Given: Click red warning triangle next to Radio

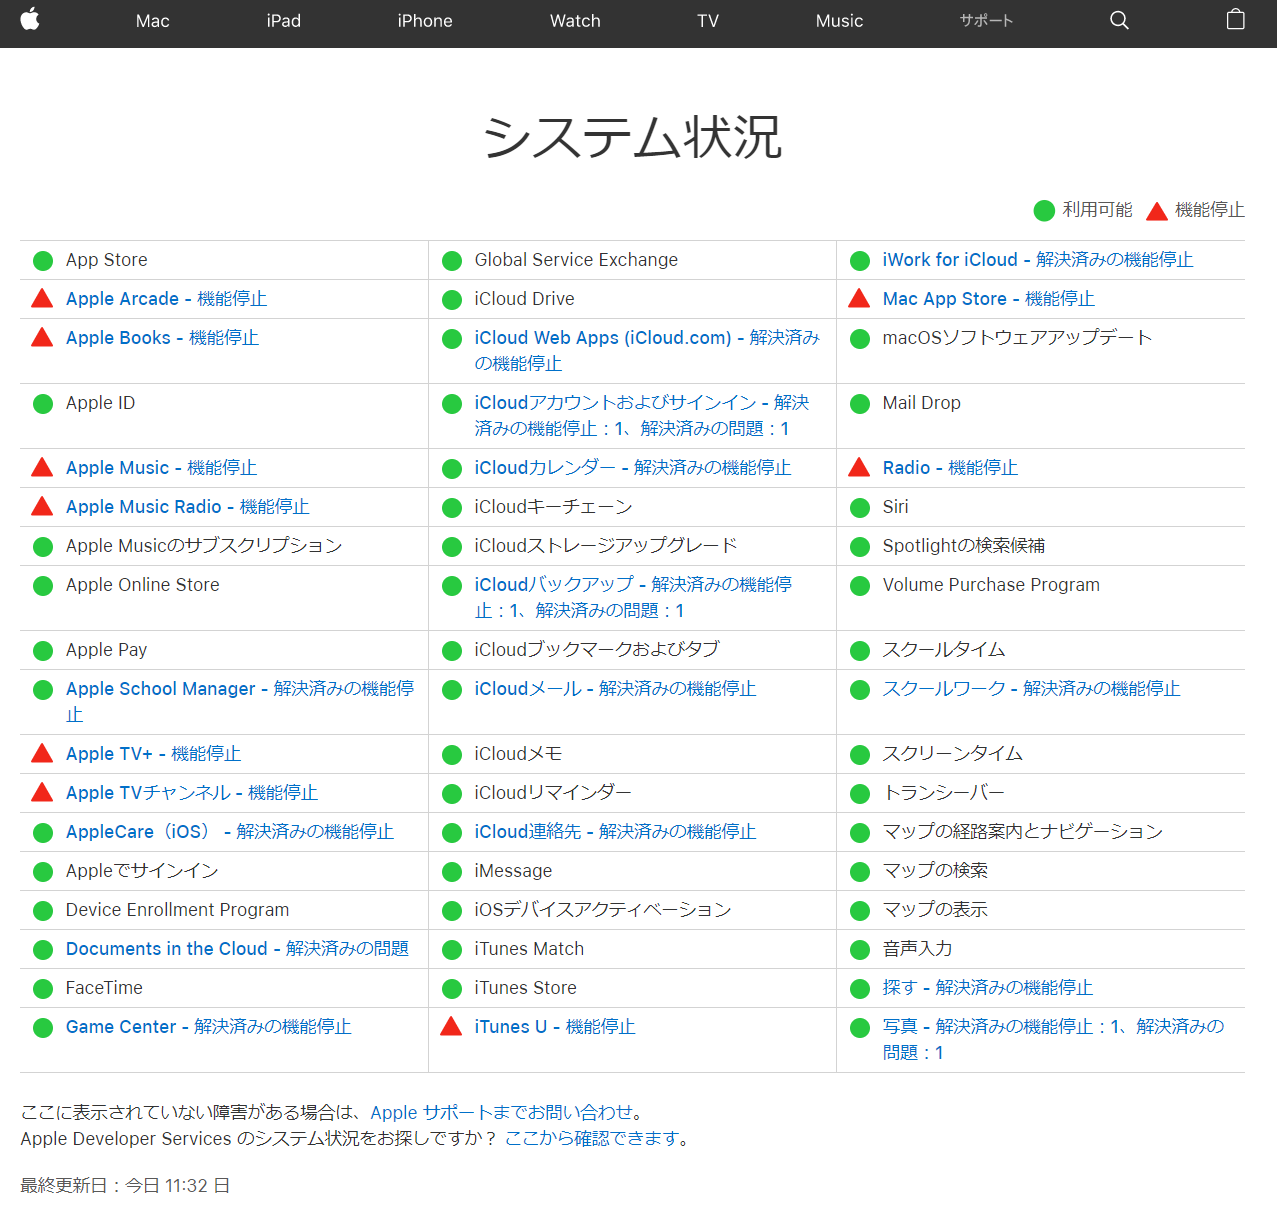Looking at the screenshot, I should pyautogui.click(x=859, y=467).
